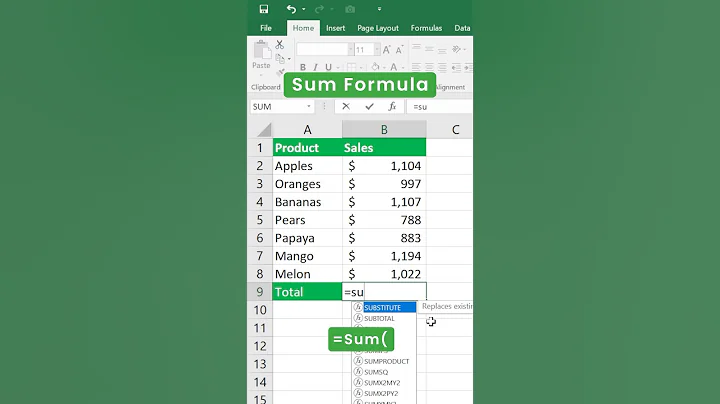Click the Insert Function fx icon

(392, 107)
